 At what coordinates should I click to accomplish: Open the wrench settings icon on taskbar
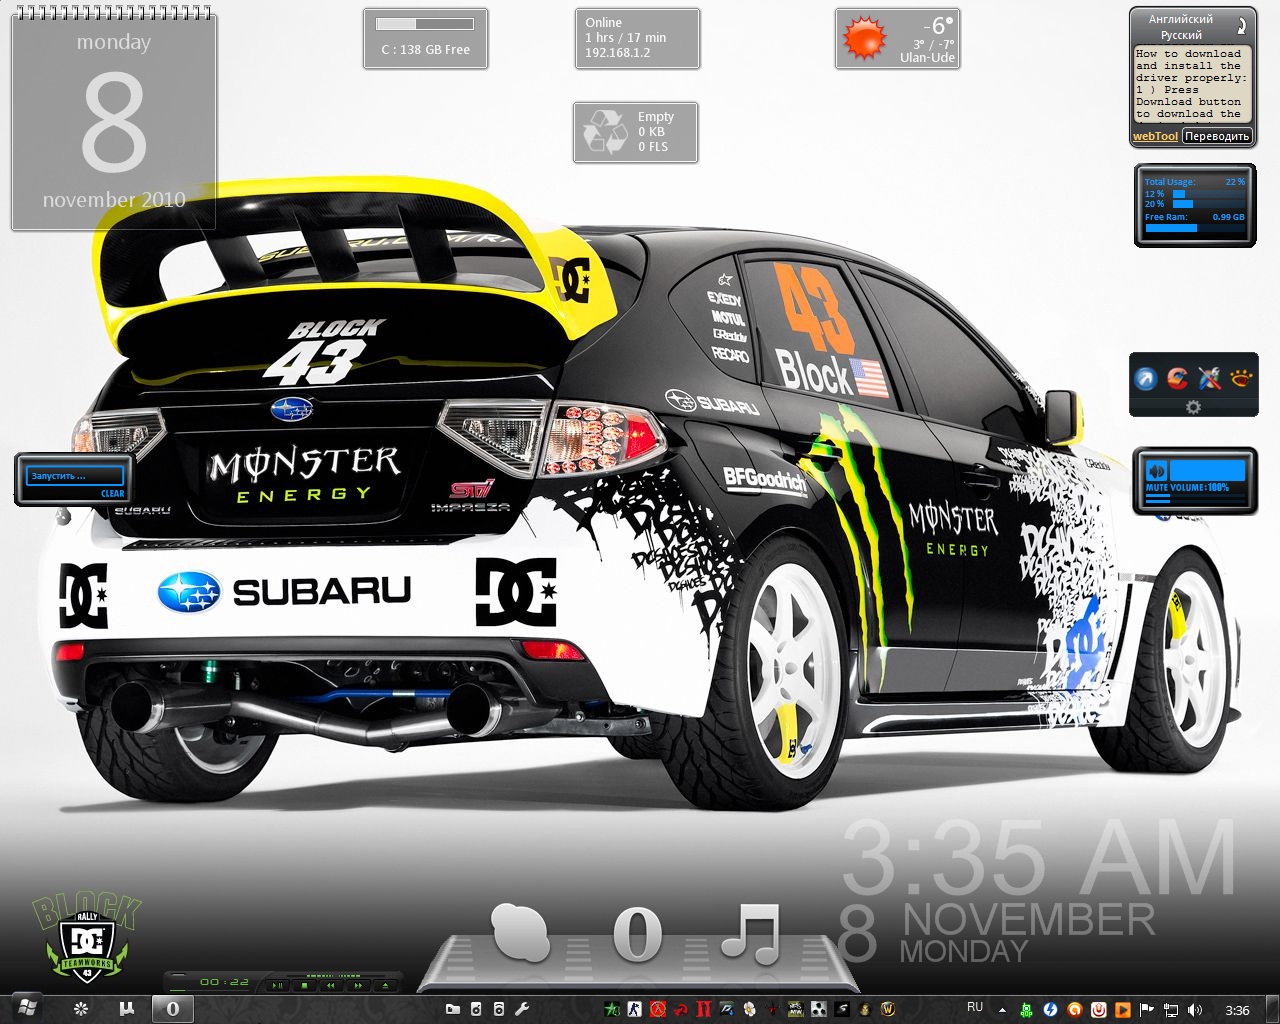click(521, 1009)
